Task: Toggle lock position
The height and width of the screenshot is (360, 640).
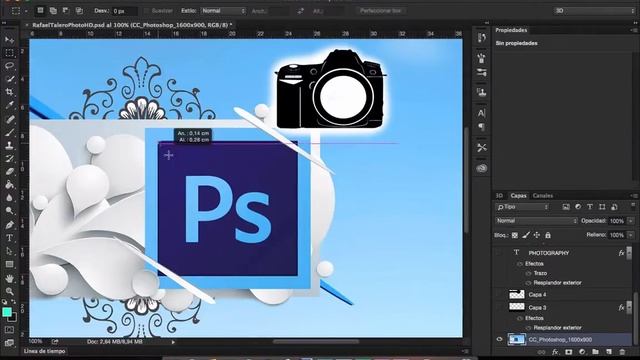Action: (537, 235)
